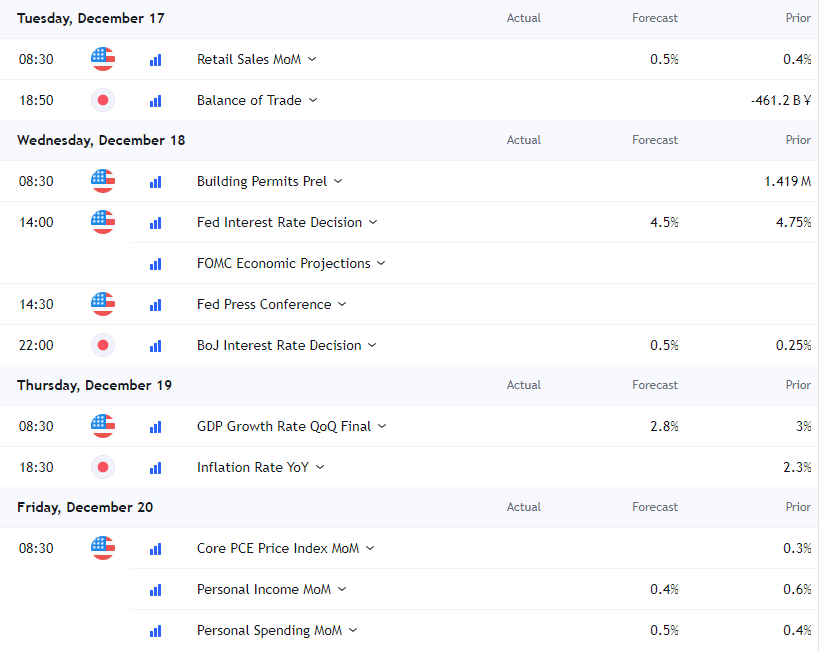Expand the Retail Sales MoM chevron
The width and height of the screenshot is (819, 651).
pyautogui.click(x=312, y=59)
